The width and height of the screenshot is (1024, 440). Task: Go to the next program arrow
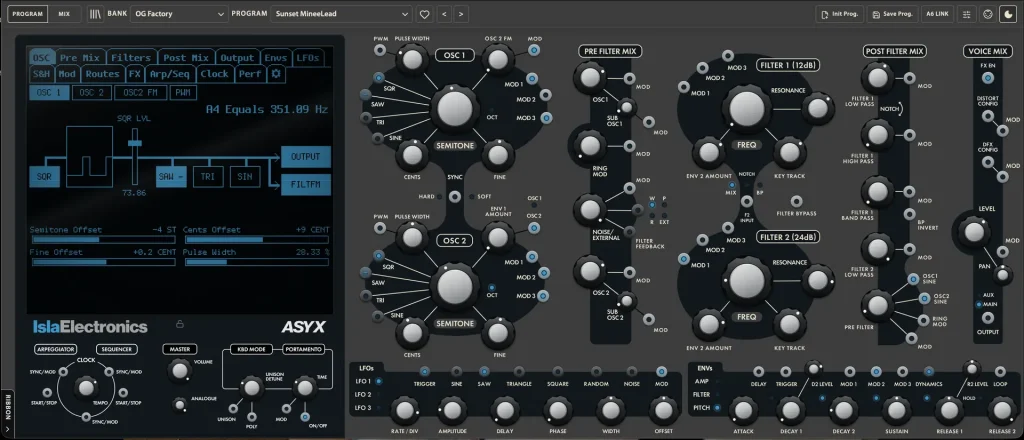click(x=461, y=14)
